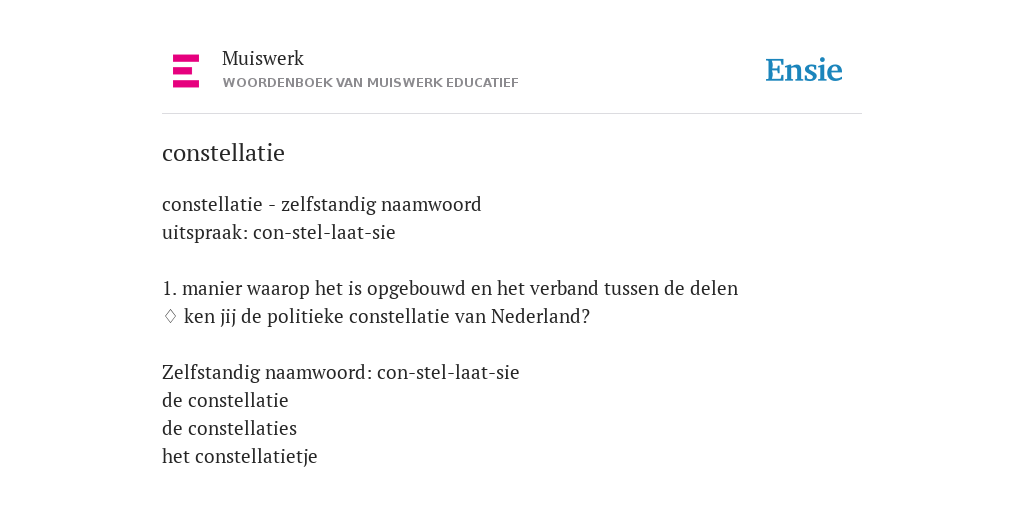Click the line 'constellatie - zelfstandig naamwoord'
The width and height of the screenshot is (1024, 512).
click(321, 204)
